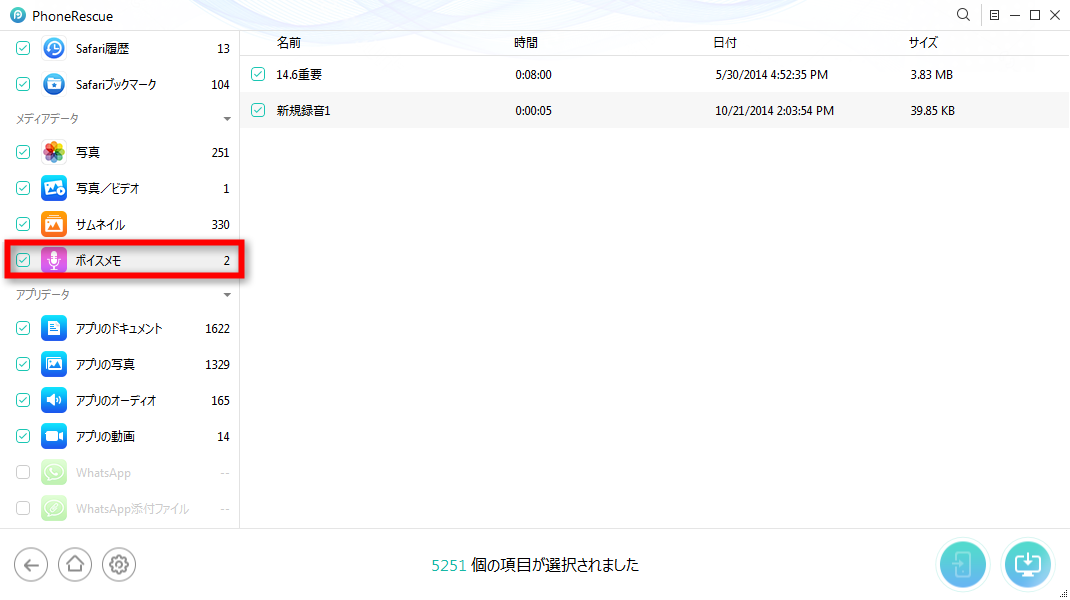
Task: Uncheck the 14.6重要 recording checkbox
Action: [258, 74]
